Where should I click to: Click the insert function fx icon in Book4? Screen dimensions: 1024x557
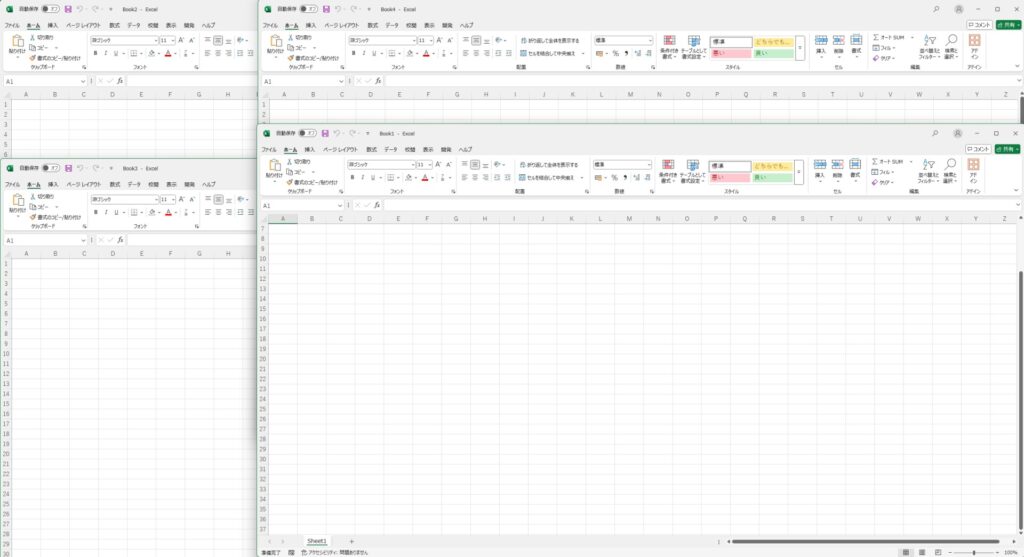point(378,80)
